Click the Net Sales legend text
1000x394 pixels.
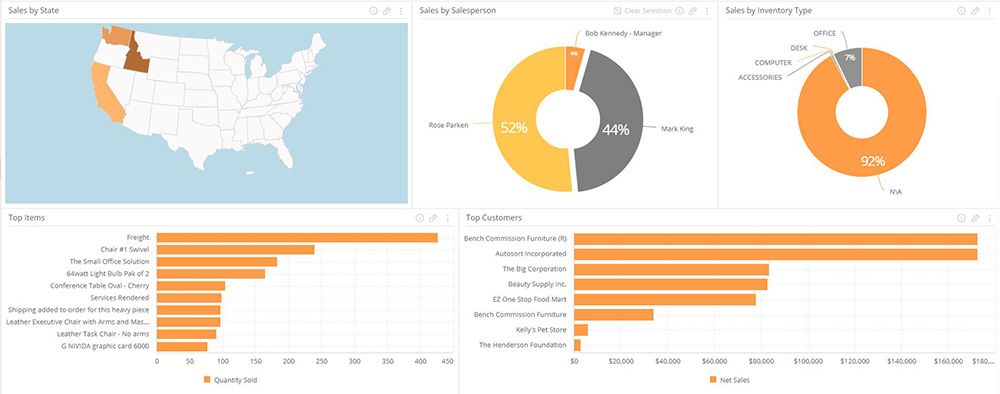coord(735,380)
